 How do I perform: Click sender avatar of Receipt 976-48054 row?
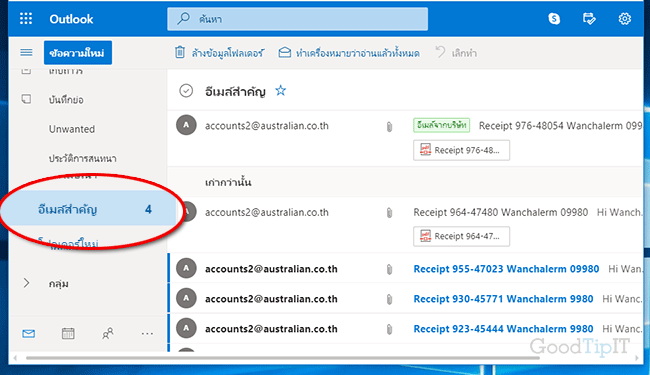coord(186,125)
